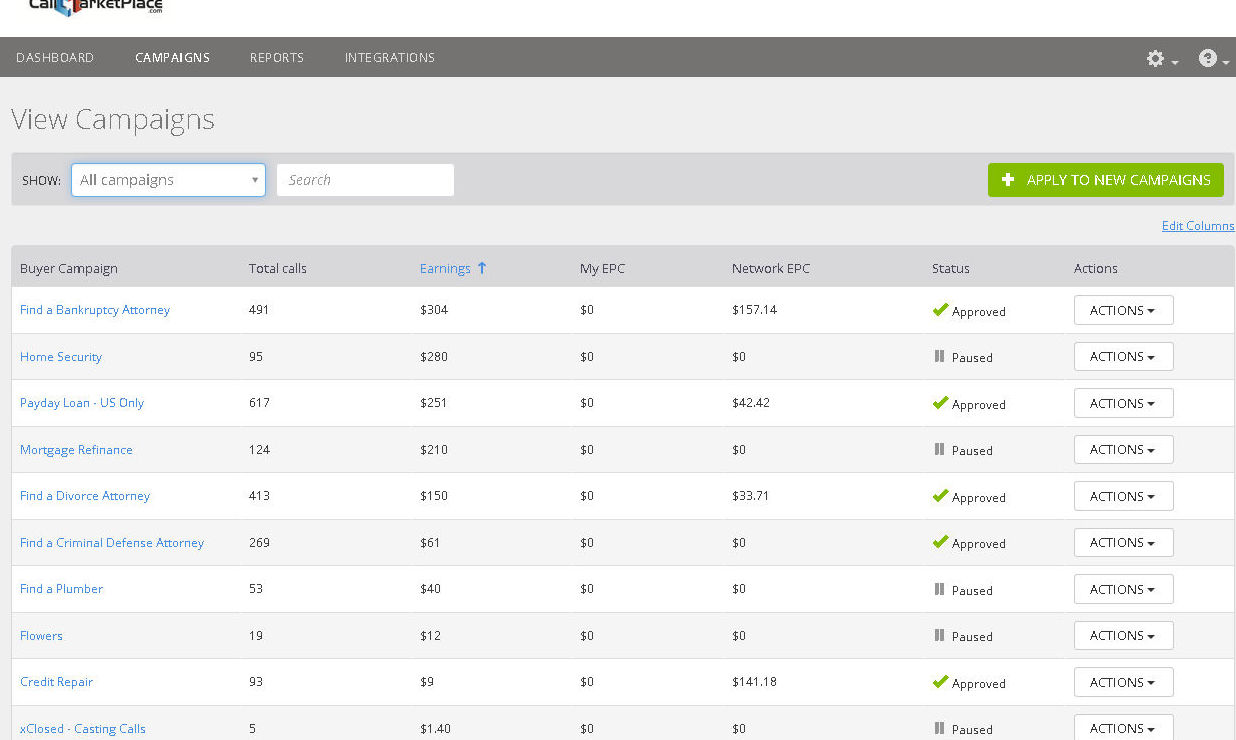This screenshot has height=740, width=1236.
Task: Open the help question mark menu
Action: [1208, 59]
